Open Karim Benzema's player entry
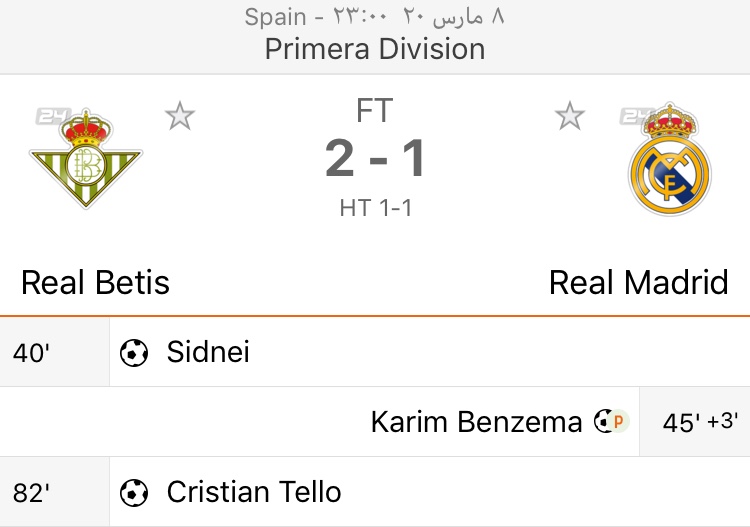750x527 pixels. click(x=476, y=422)
